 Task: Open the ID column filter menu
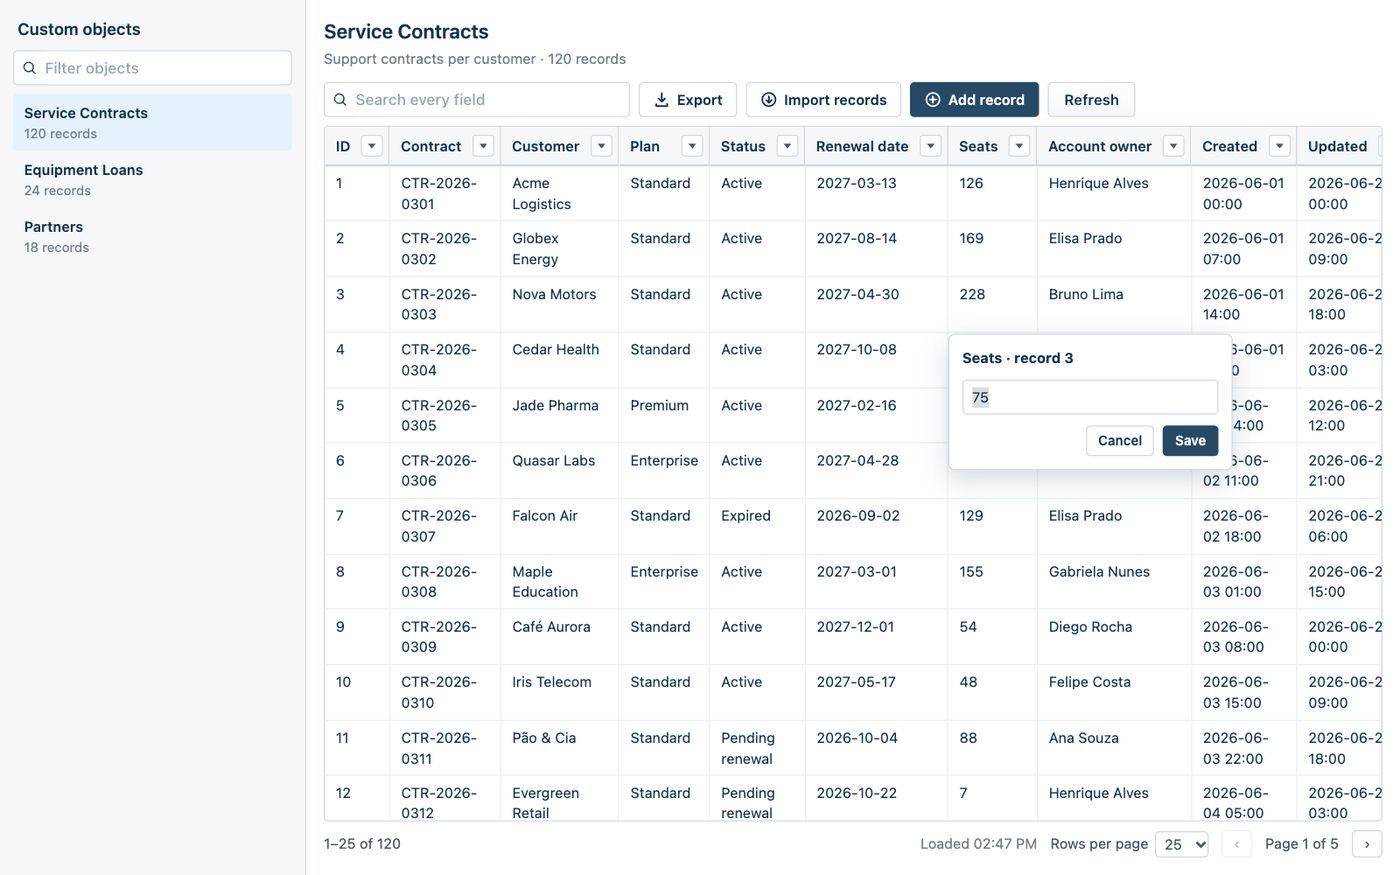click(x=372, y=146)
